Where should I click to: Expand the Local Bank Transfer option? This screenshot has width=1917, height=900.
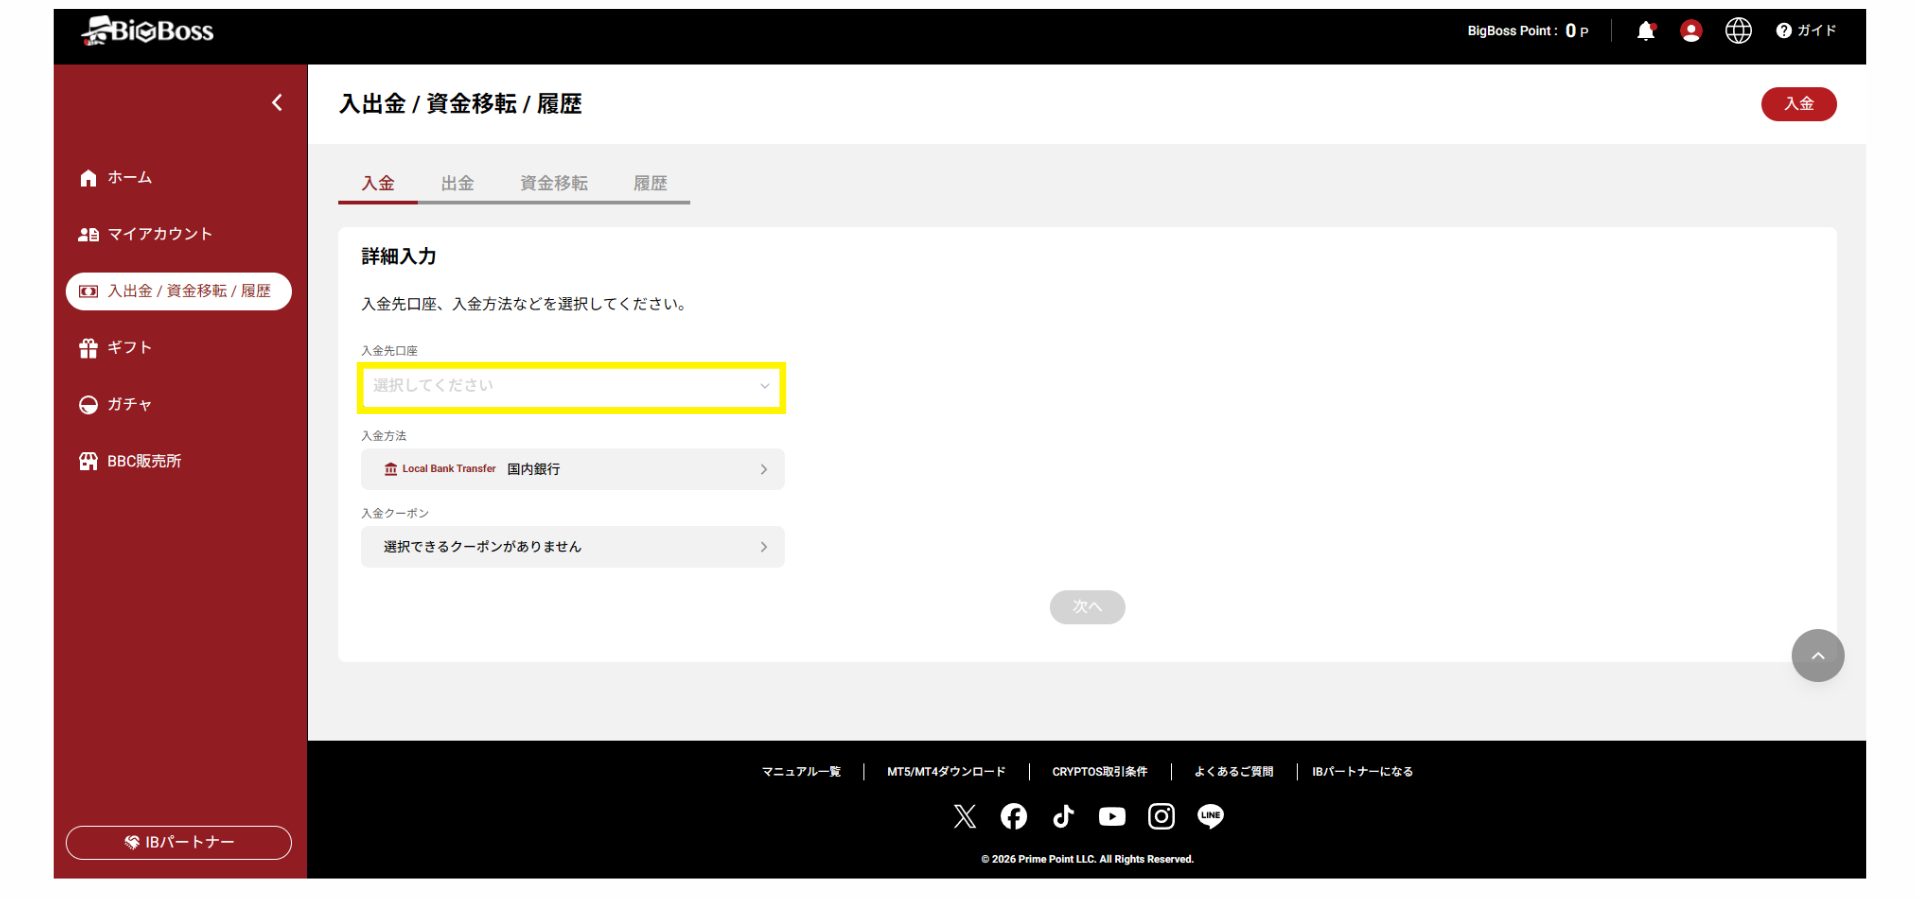click(572, 469)
